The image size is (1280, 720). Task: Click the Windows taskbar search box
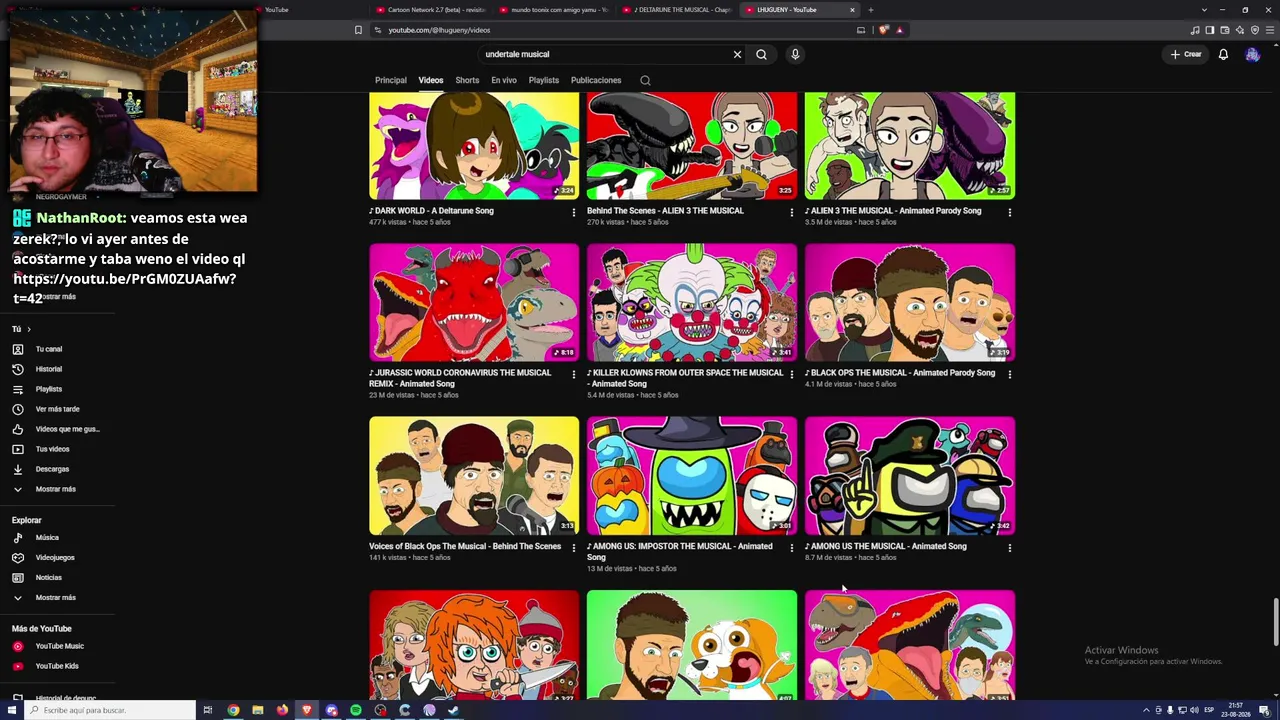pyautogui.click(x=108, y=710)
